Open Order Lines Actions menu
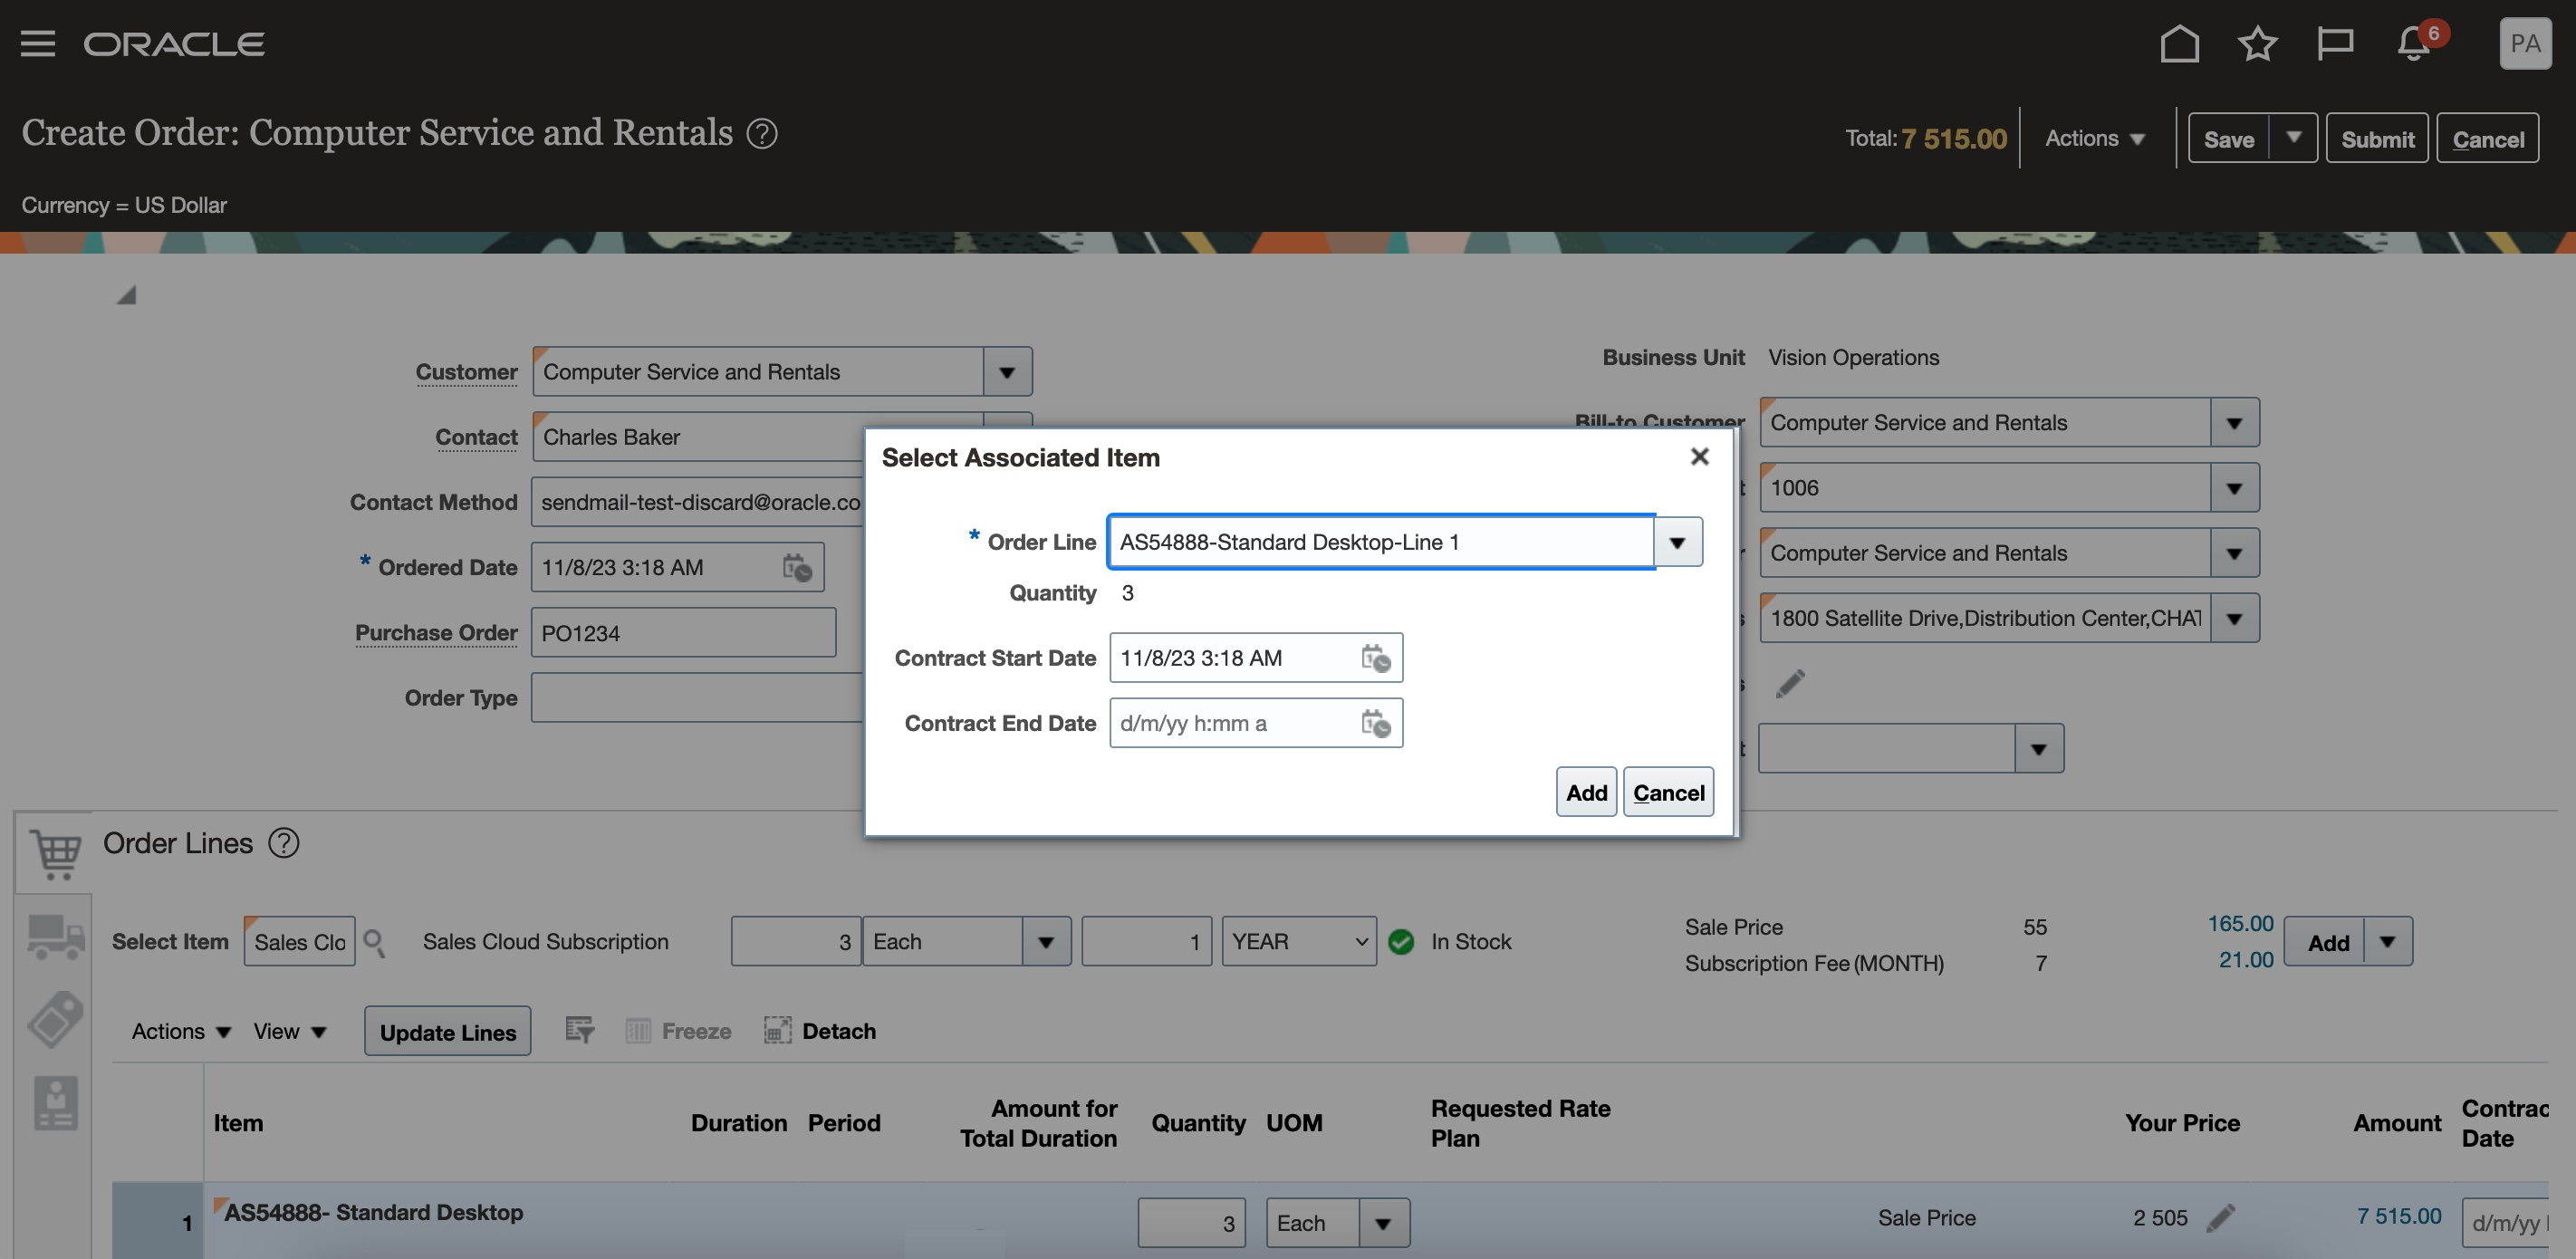Screen dimensions: 2576x1259 (181, 1031)
